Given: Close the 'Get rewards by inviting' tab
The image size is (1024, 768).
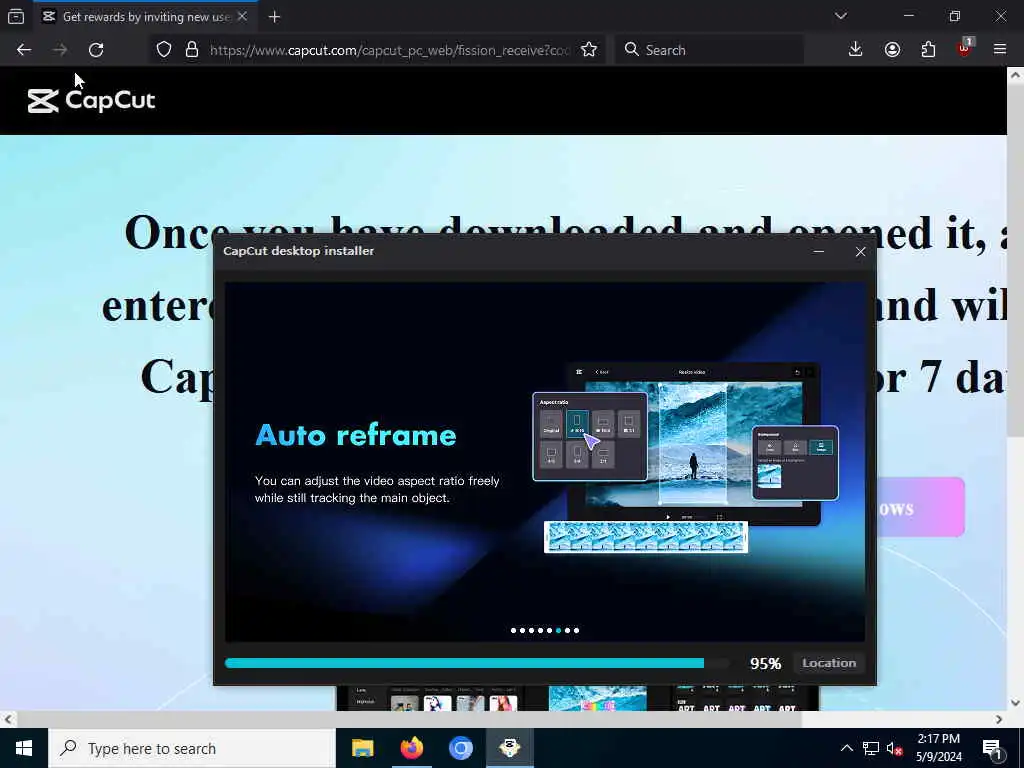Looking at the screenshot, I should (242, 16).
